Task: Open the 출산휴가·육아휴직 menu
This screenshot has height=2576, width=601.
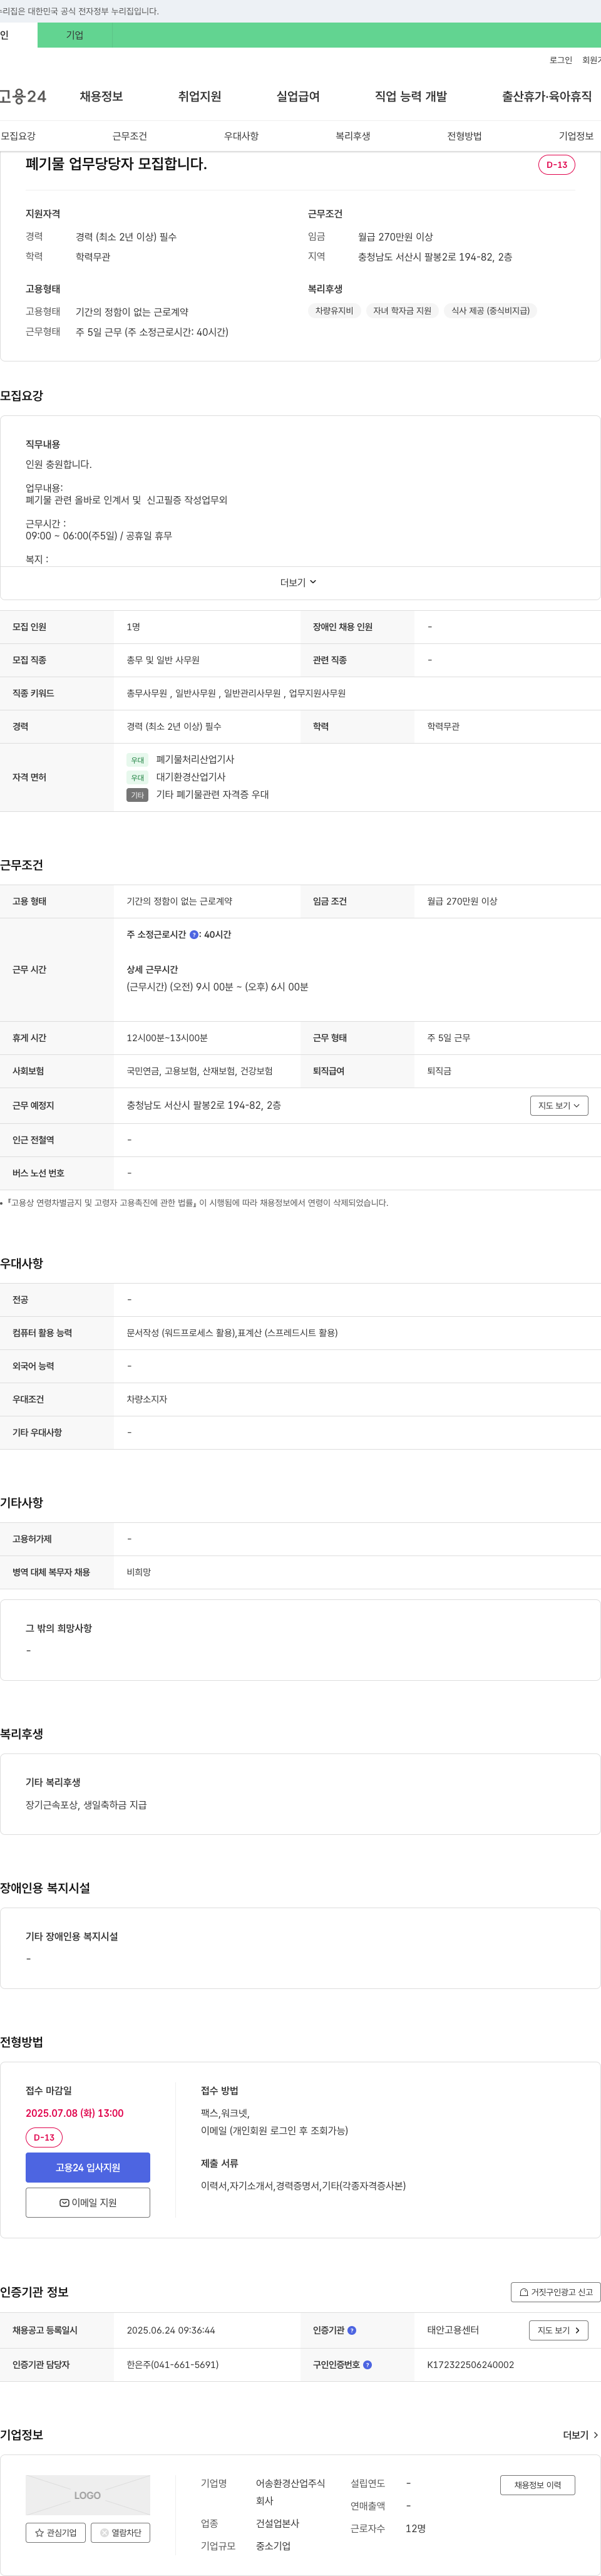Action: click(x=547, y=96)
